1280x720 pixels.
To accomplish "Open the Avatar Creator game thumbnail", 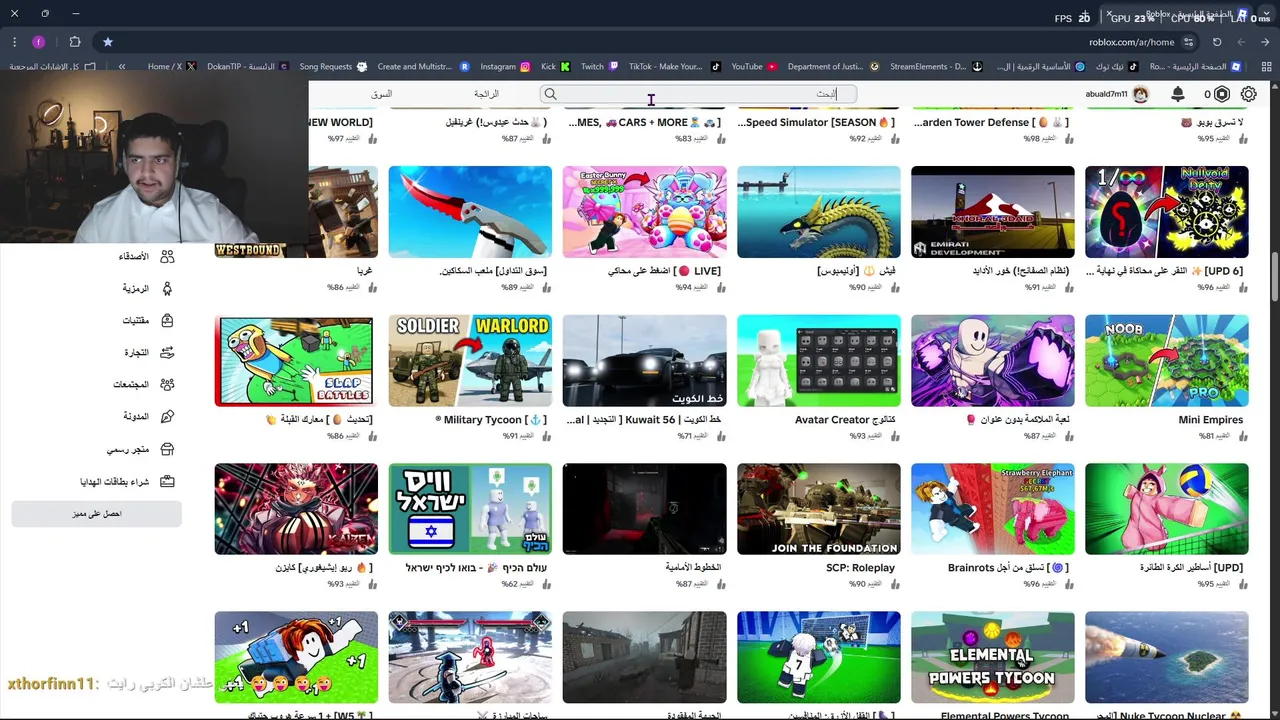I will coord(819,361).
